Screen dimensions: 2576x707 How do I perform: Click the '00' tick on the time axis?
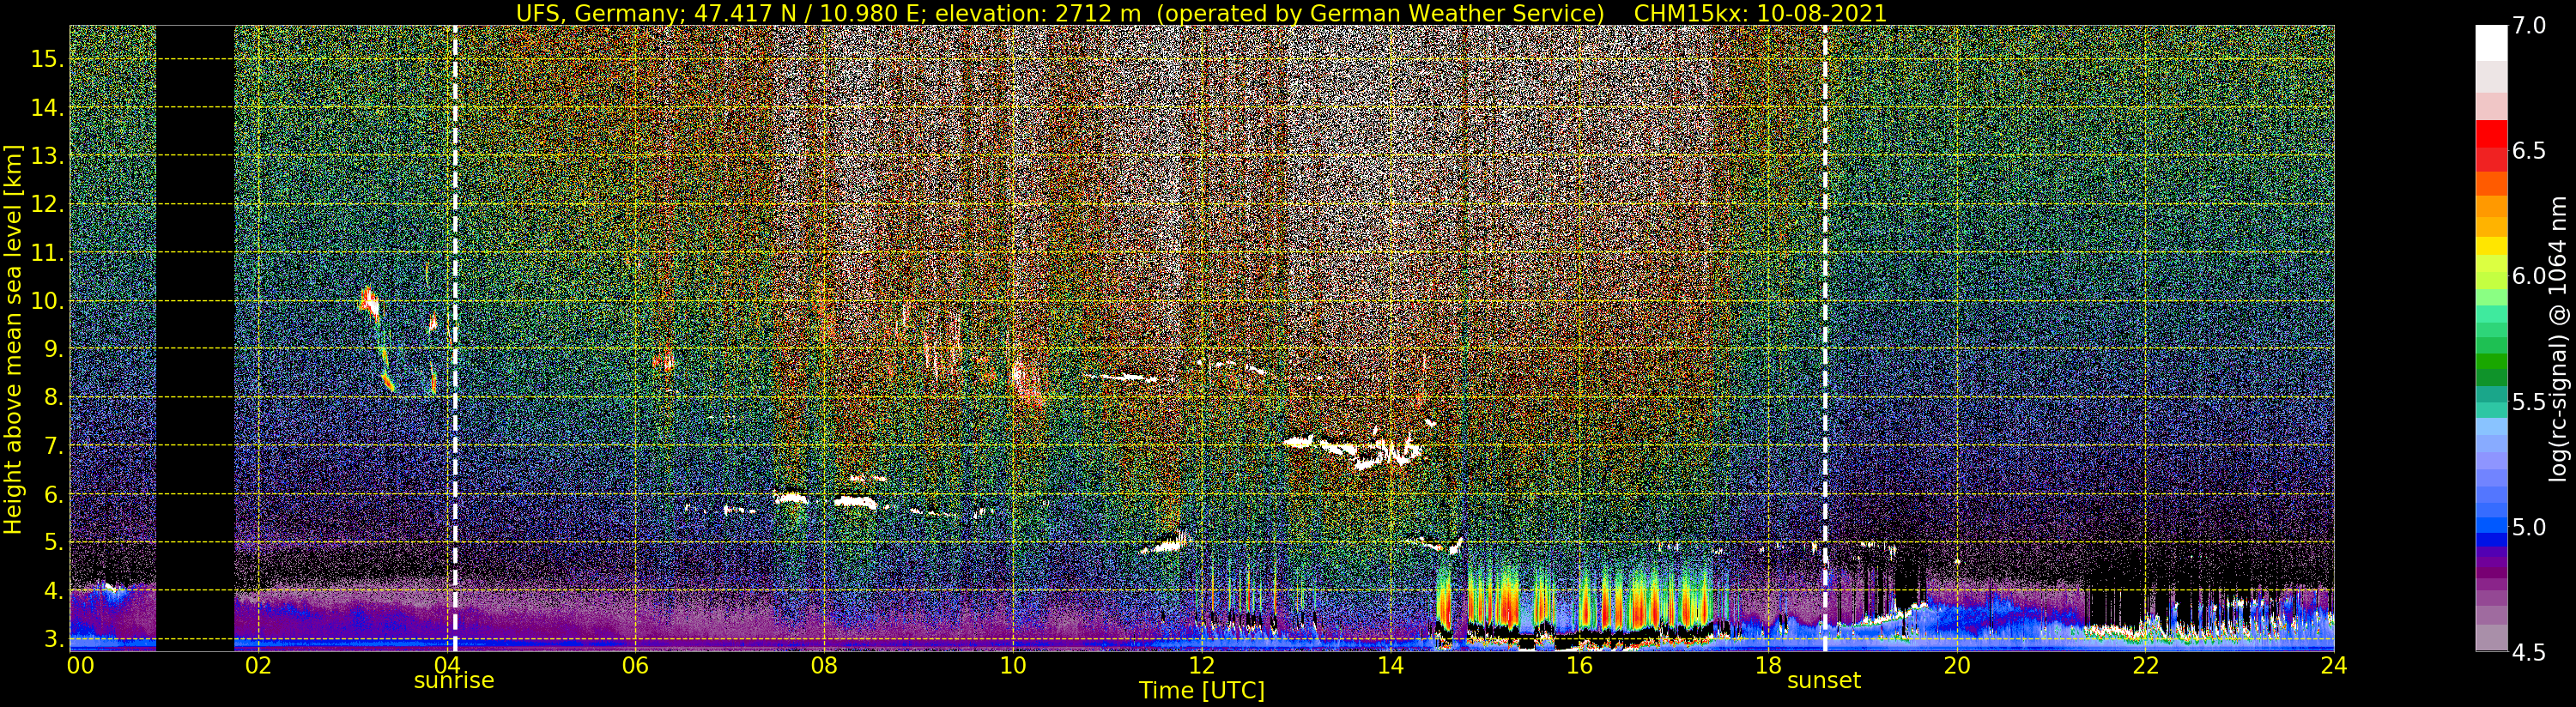click(80, 665)
